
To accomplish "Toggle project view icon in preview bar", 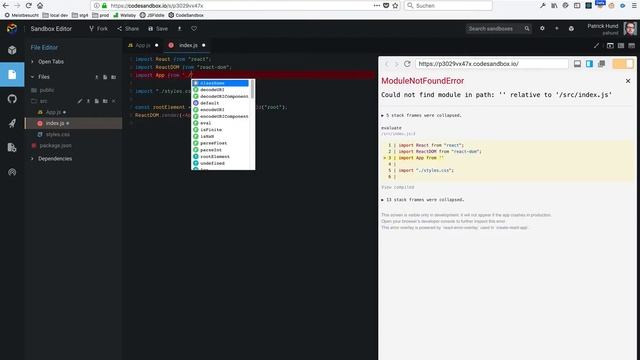I will [589, 64].
